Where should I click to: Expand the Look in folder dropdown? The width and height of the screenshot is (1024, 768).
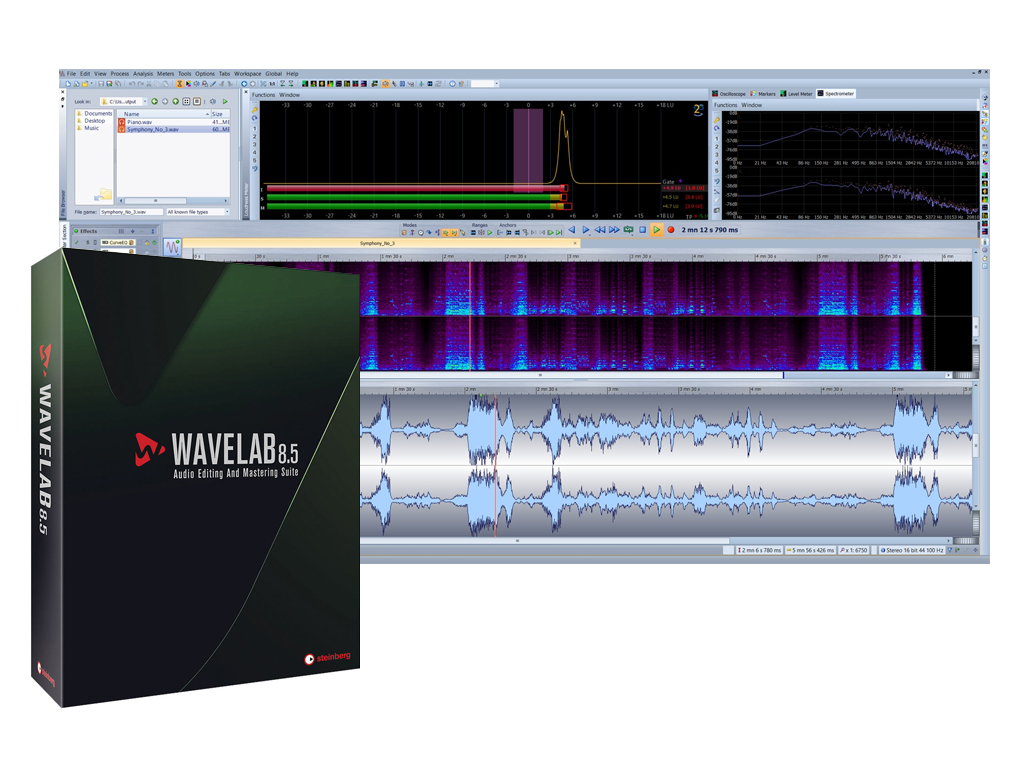(x=144, y=102)
